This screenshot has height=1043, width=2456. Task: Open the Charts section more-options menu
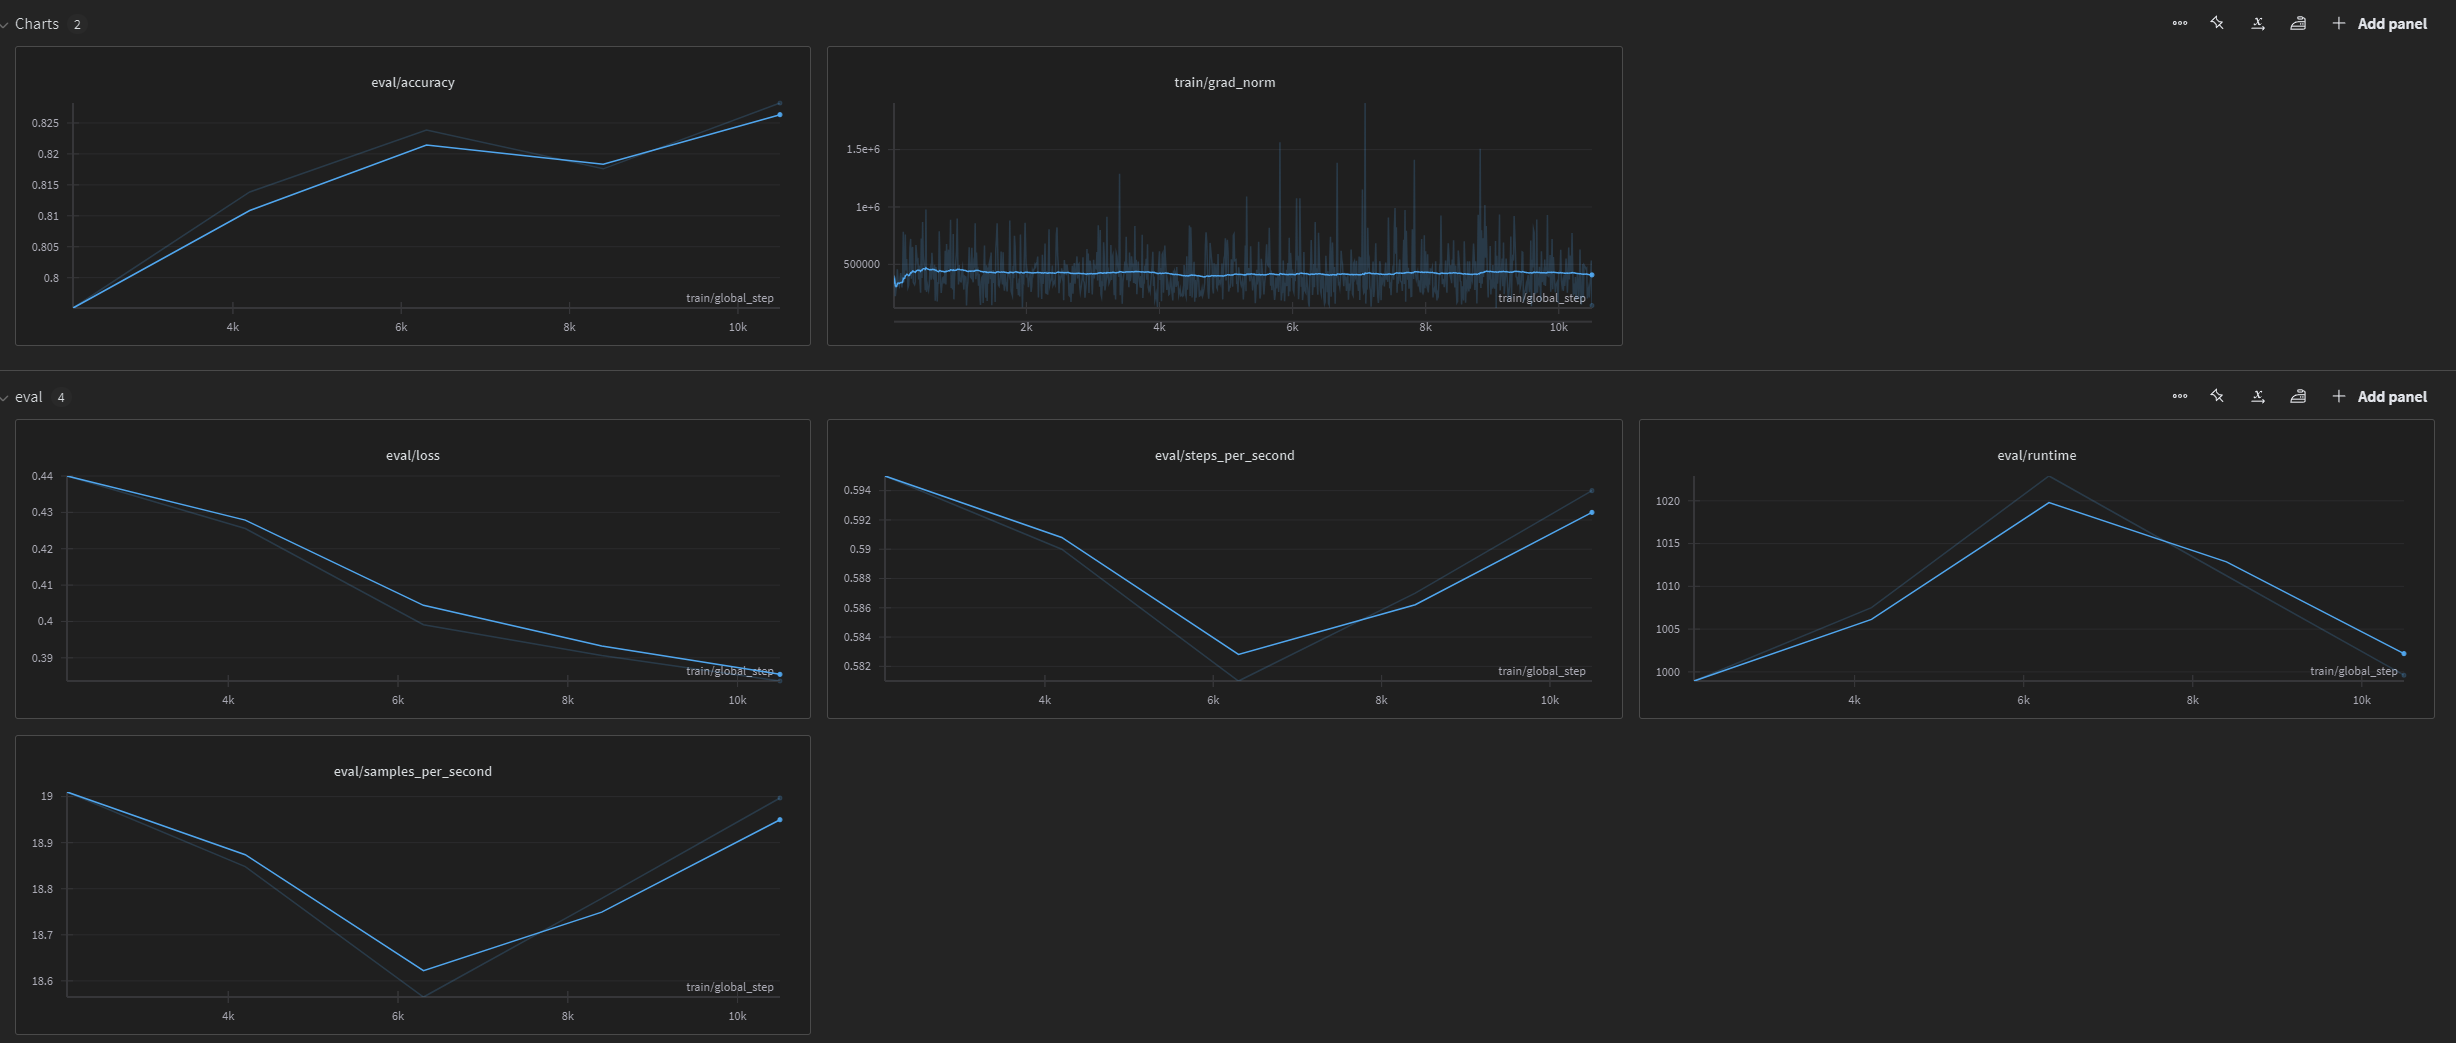tap(2180, 23)
